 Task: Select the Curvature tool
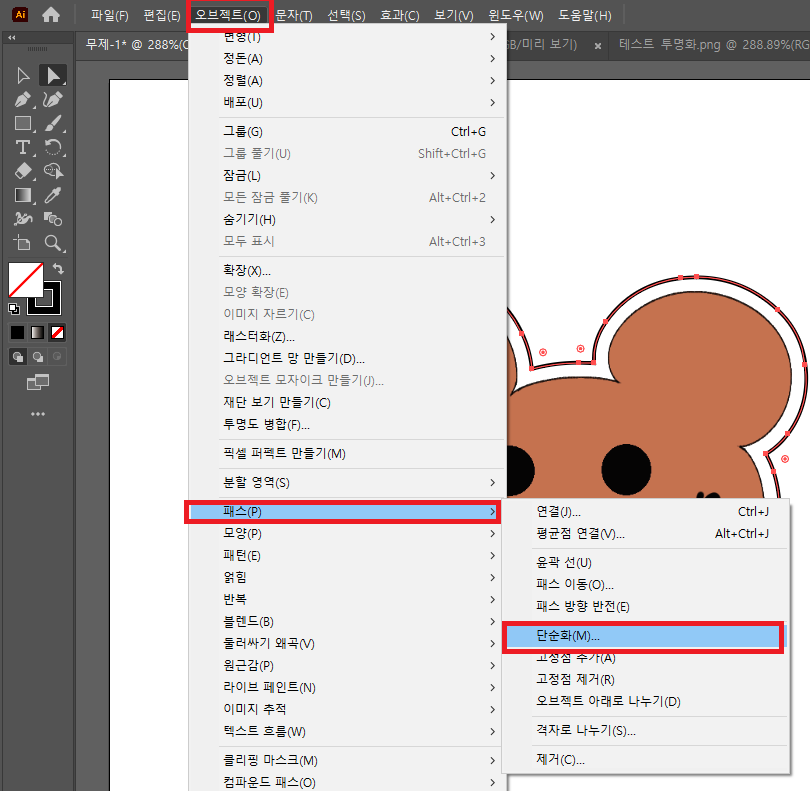click(53, 99)
